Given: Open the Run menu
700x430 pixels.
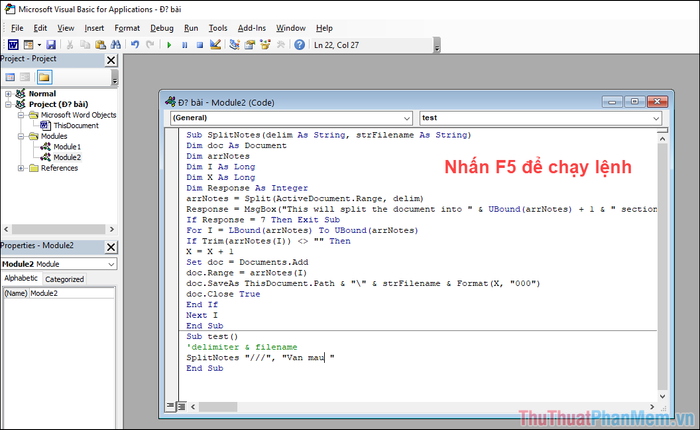Looking at the screenshot, I should [191, 28].
